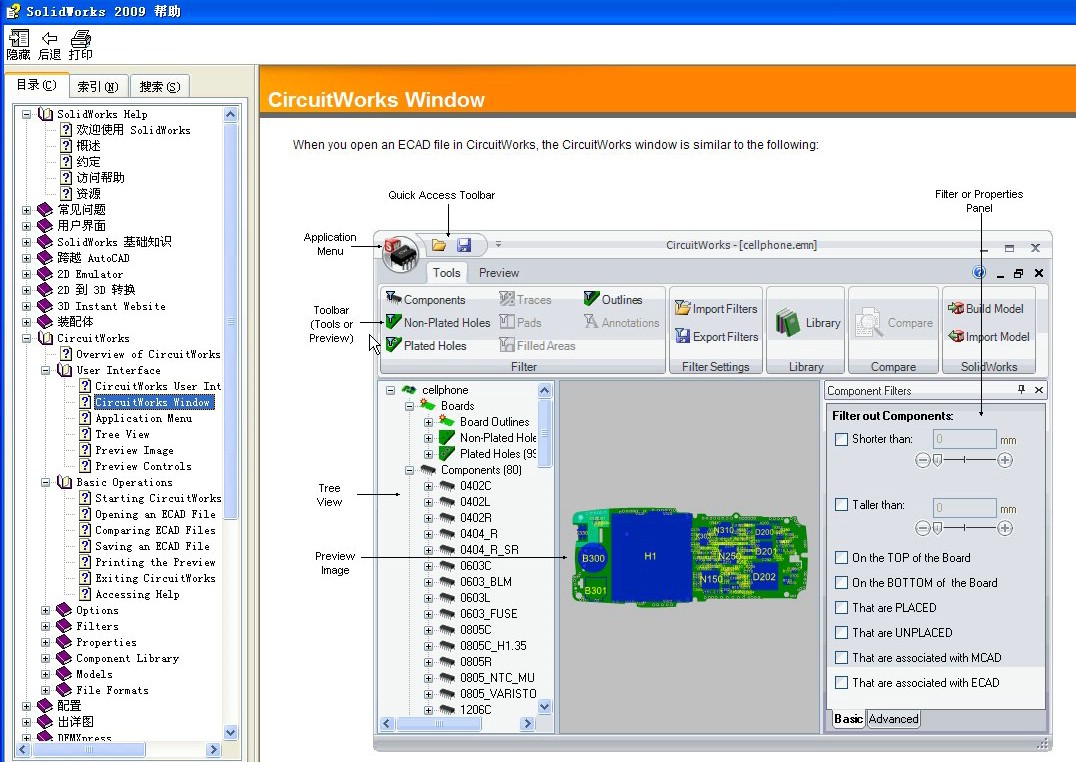Click the open folder icon in Quick Access Toolbar
Image resolution: width=1076 pixels, height=762 pixels.
(439, 245)
